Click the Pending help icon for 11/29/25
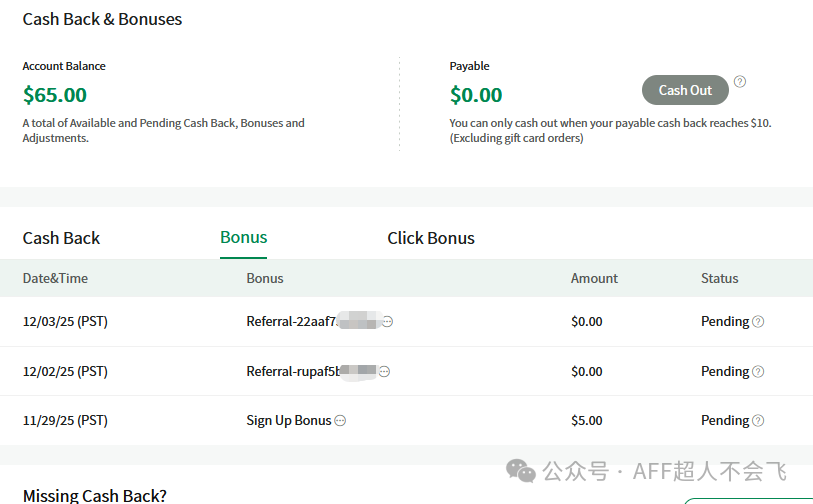Image resolution: width=813 pixels, height=504 pixels. (x=758, y=421)
